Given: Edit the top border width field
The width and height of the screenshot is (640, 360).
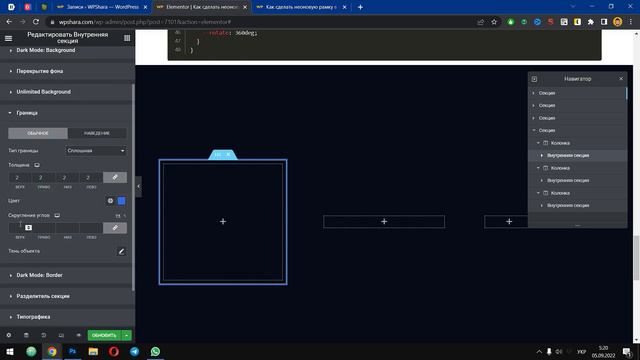Looking at the screenshot, I should [x=20, y=178].
